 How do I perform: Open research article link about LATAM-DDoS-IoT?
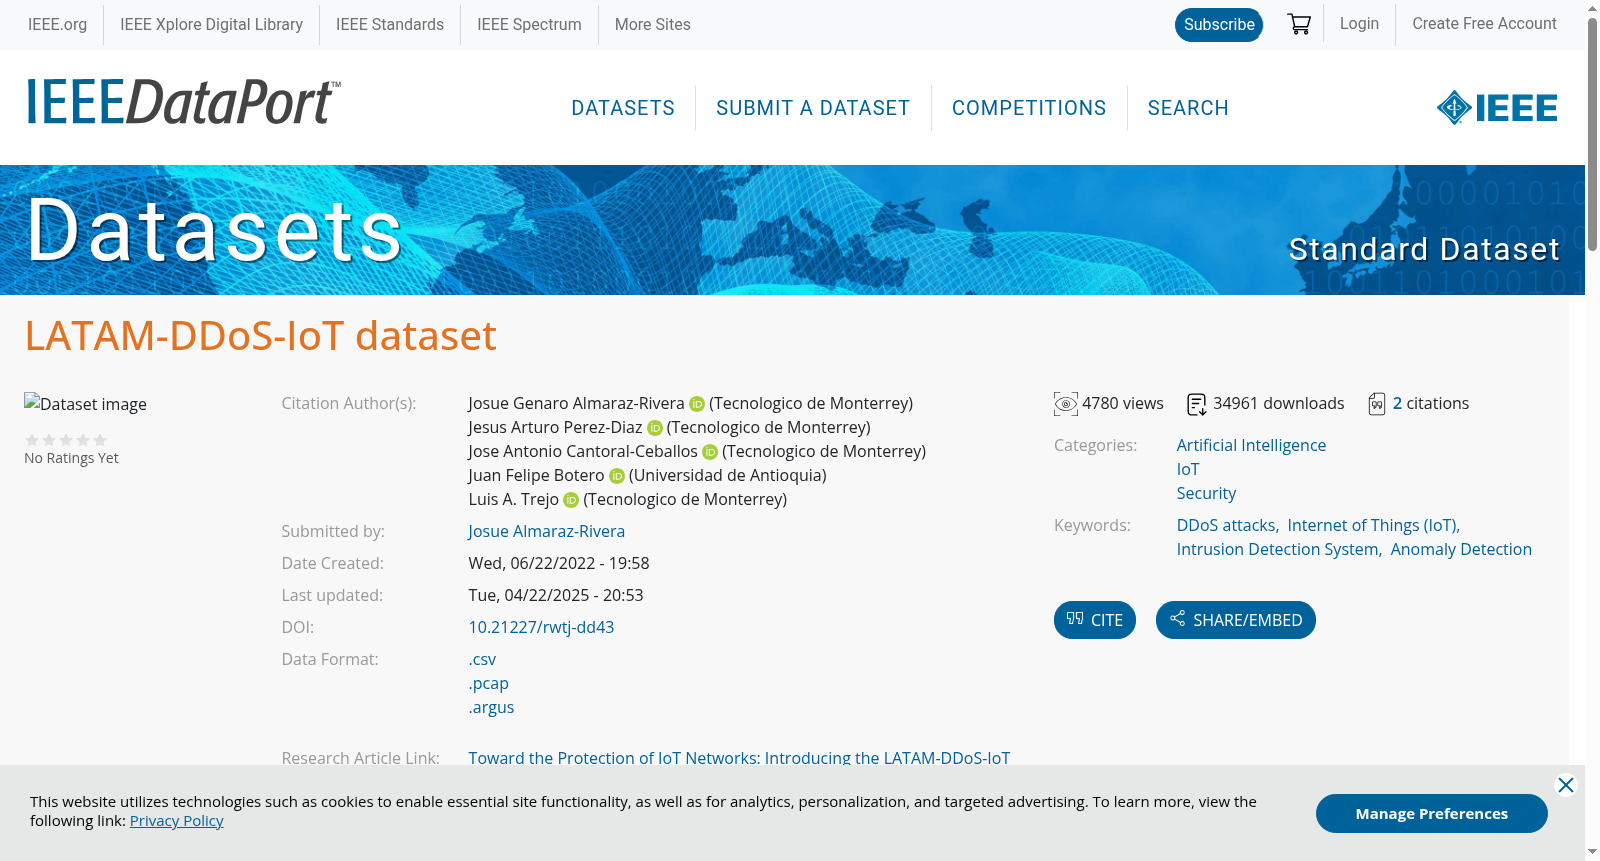pyautogui.click(x=739, y=758)
